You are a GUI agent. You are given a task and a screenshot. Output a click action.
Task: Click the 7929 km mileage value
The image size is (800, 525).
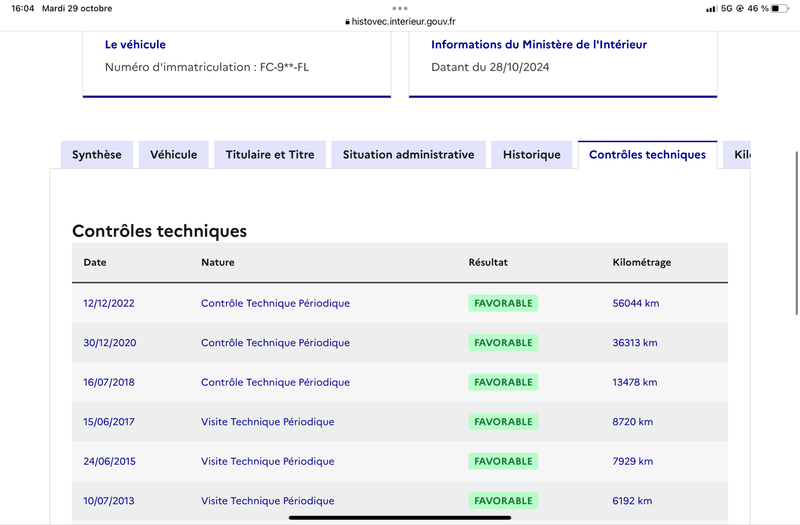tap(633, 461)
